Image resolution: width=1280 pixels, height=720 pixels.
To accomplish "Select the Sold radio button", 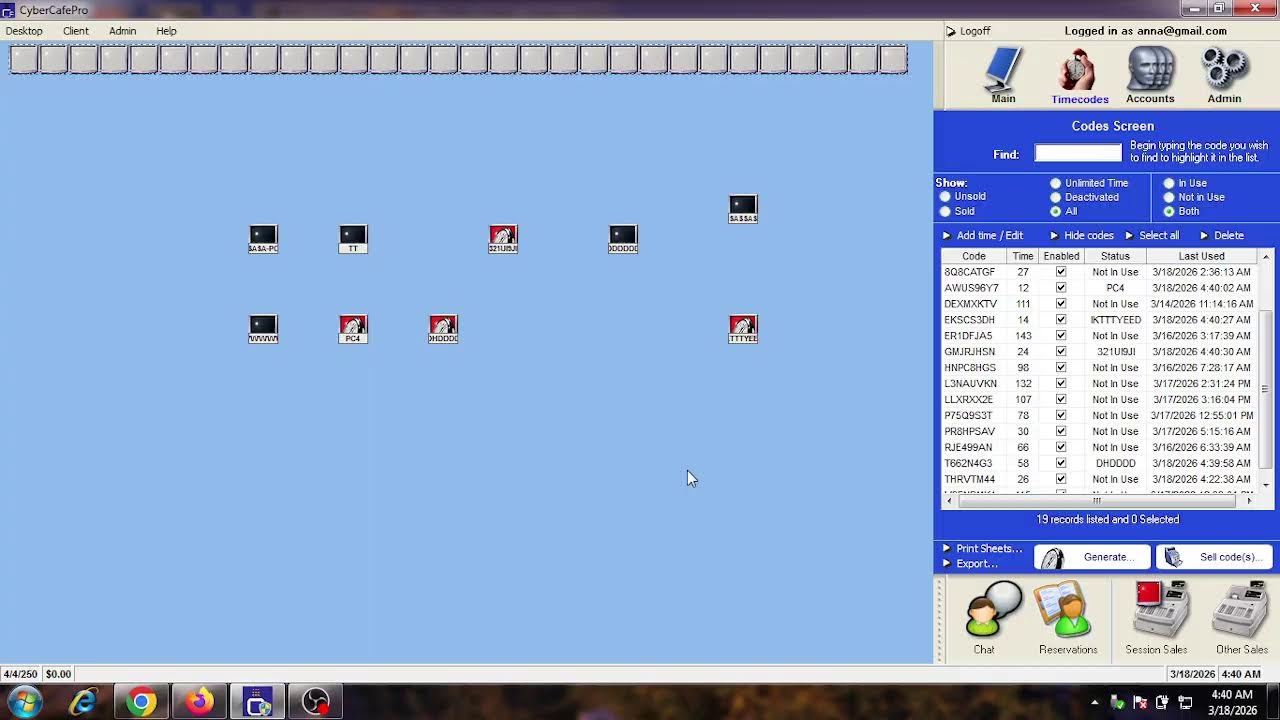I will tap(945, 211).
